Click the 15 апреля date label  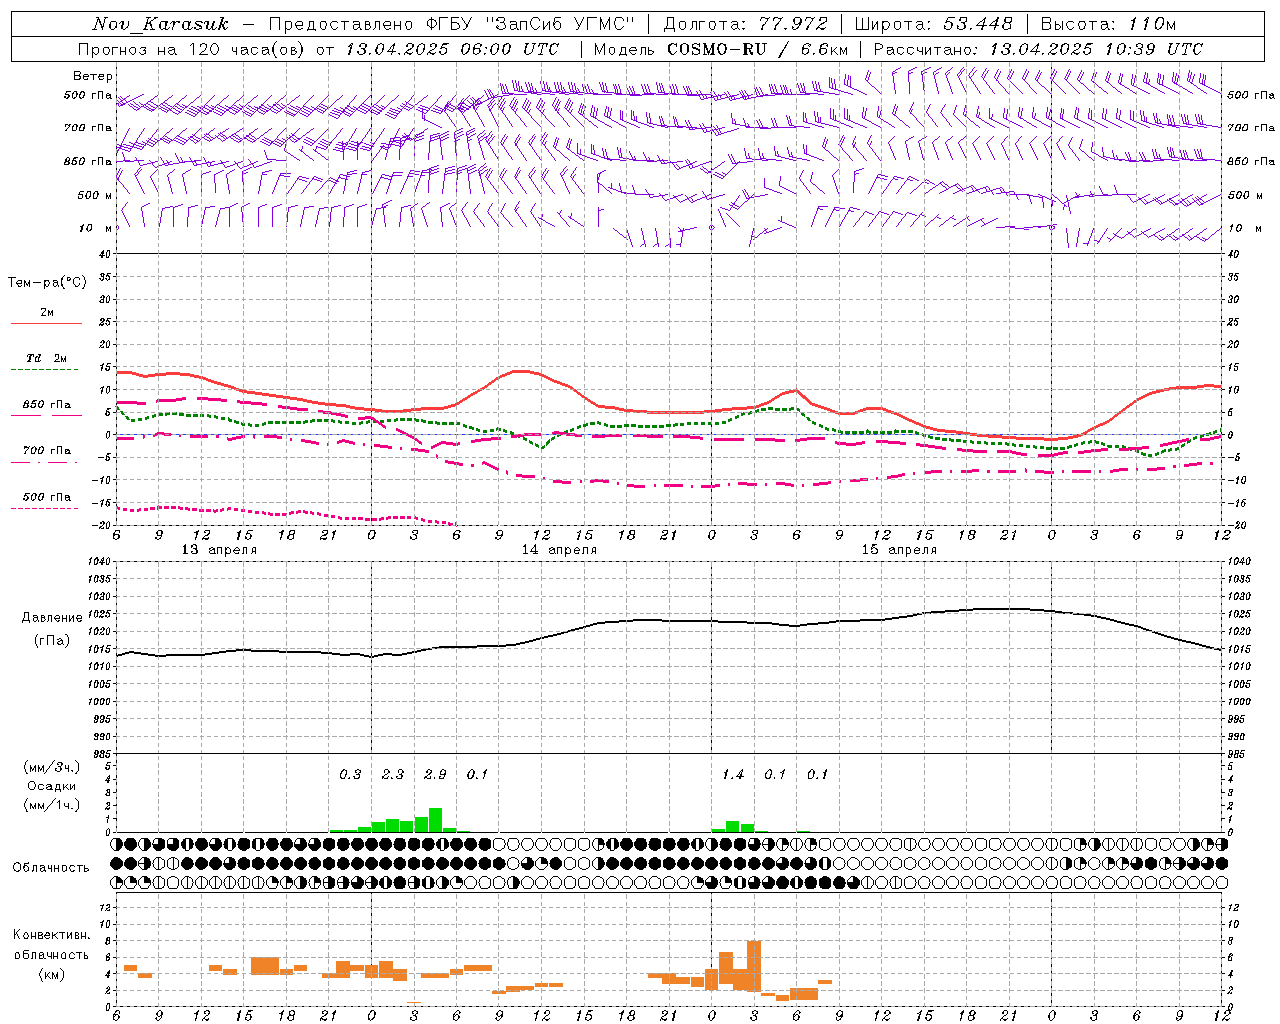[899, 550]
